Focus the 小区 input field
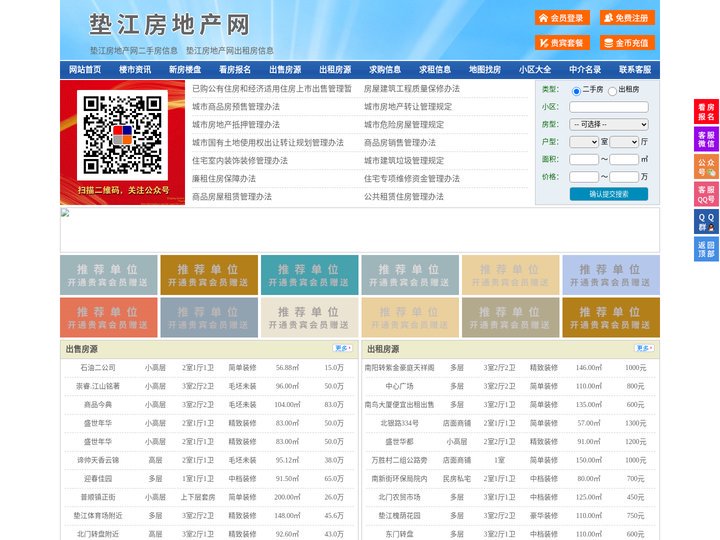Screen dimensions: 720x540 pyautogui.click(x=609, y=107)
